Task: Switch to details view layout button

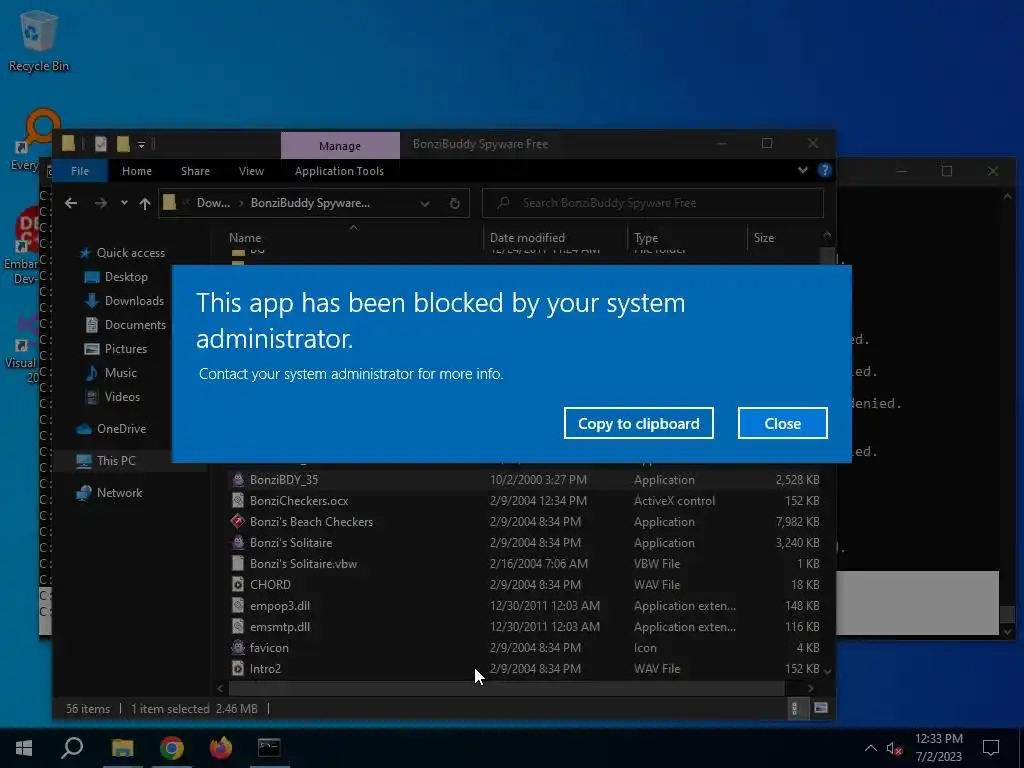Action: click(795, 708)
